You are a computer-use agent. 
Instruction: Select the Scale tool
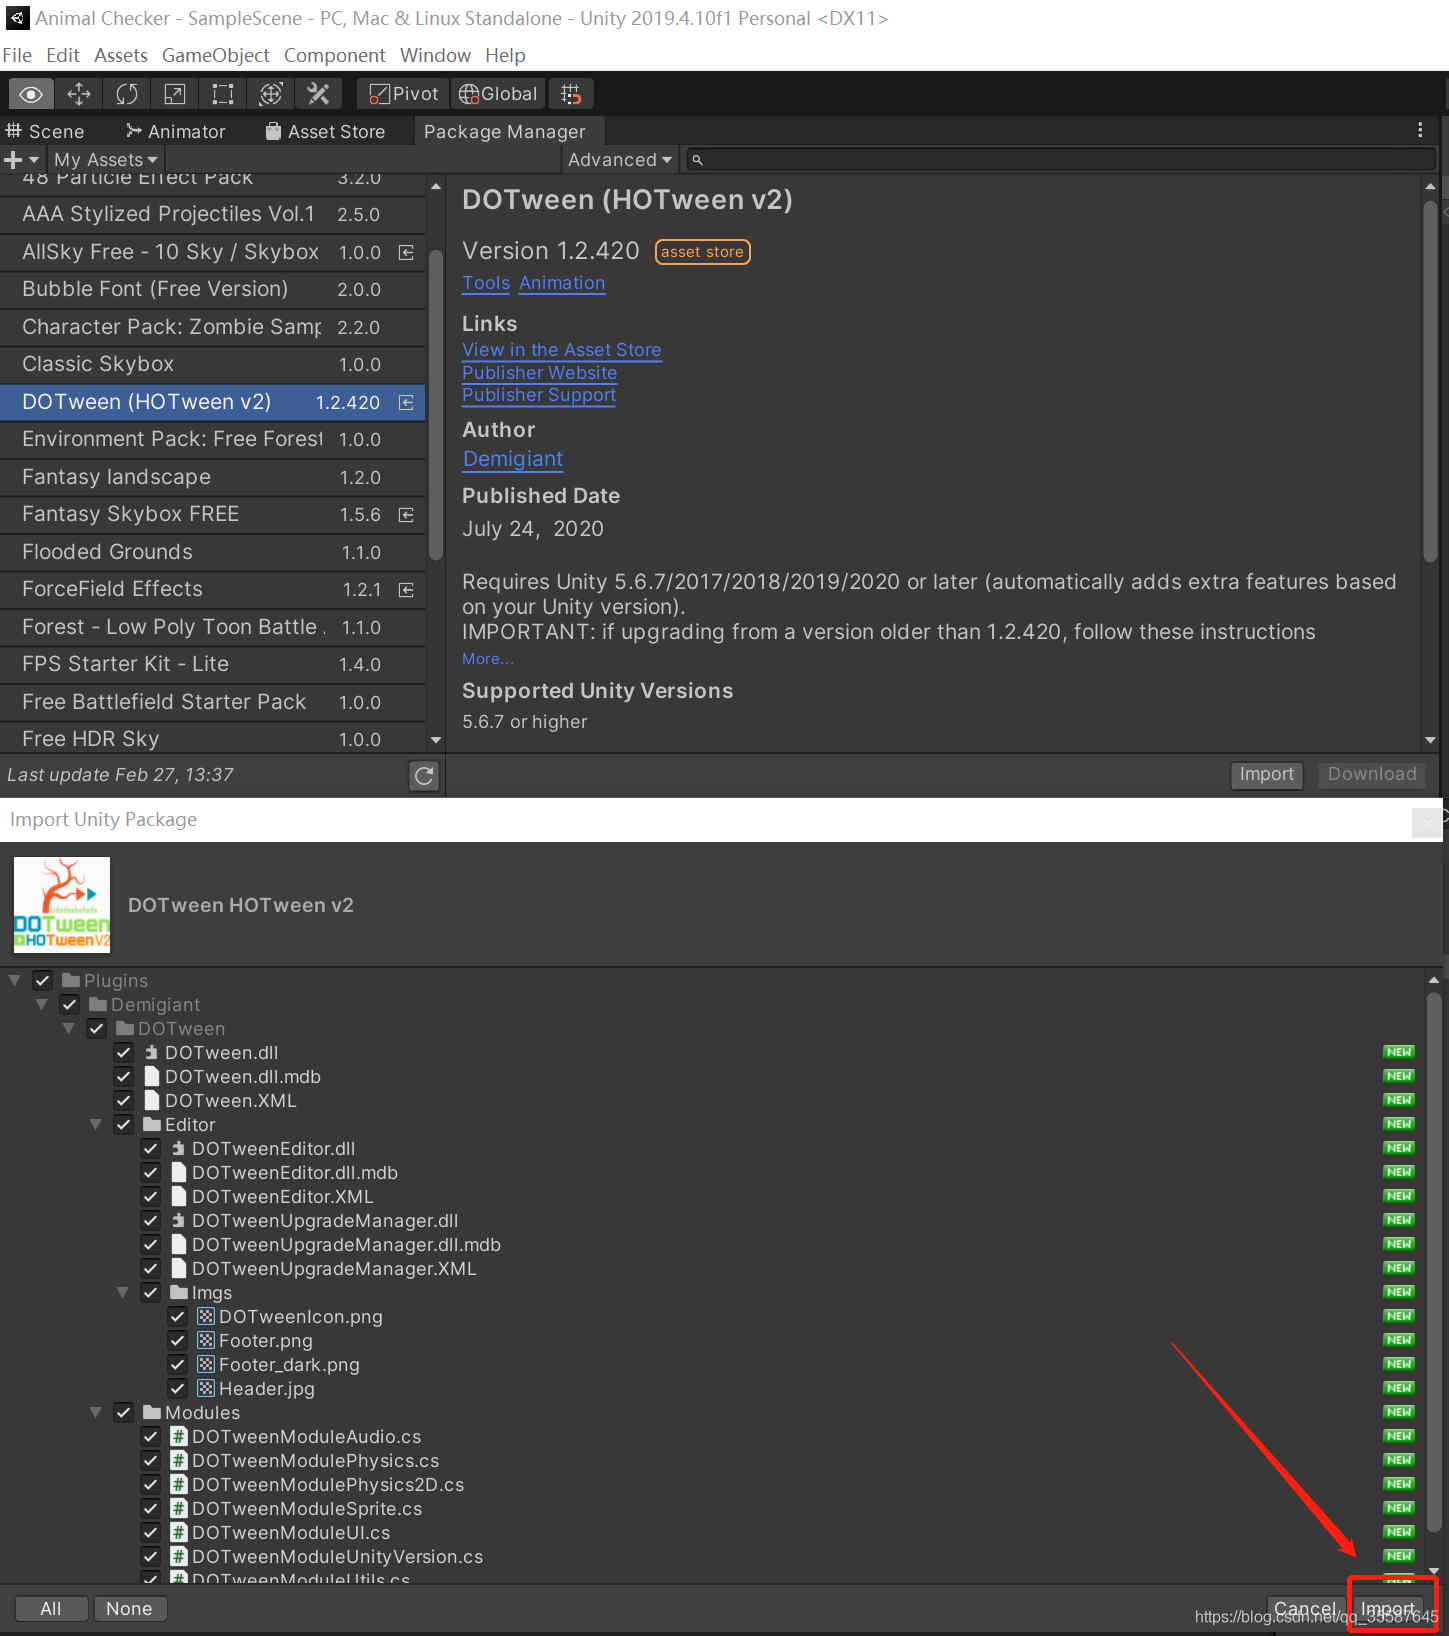pos(175,94)
